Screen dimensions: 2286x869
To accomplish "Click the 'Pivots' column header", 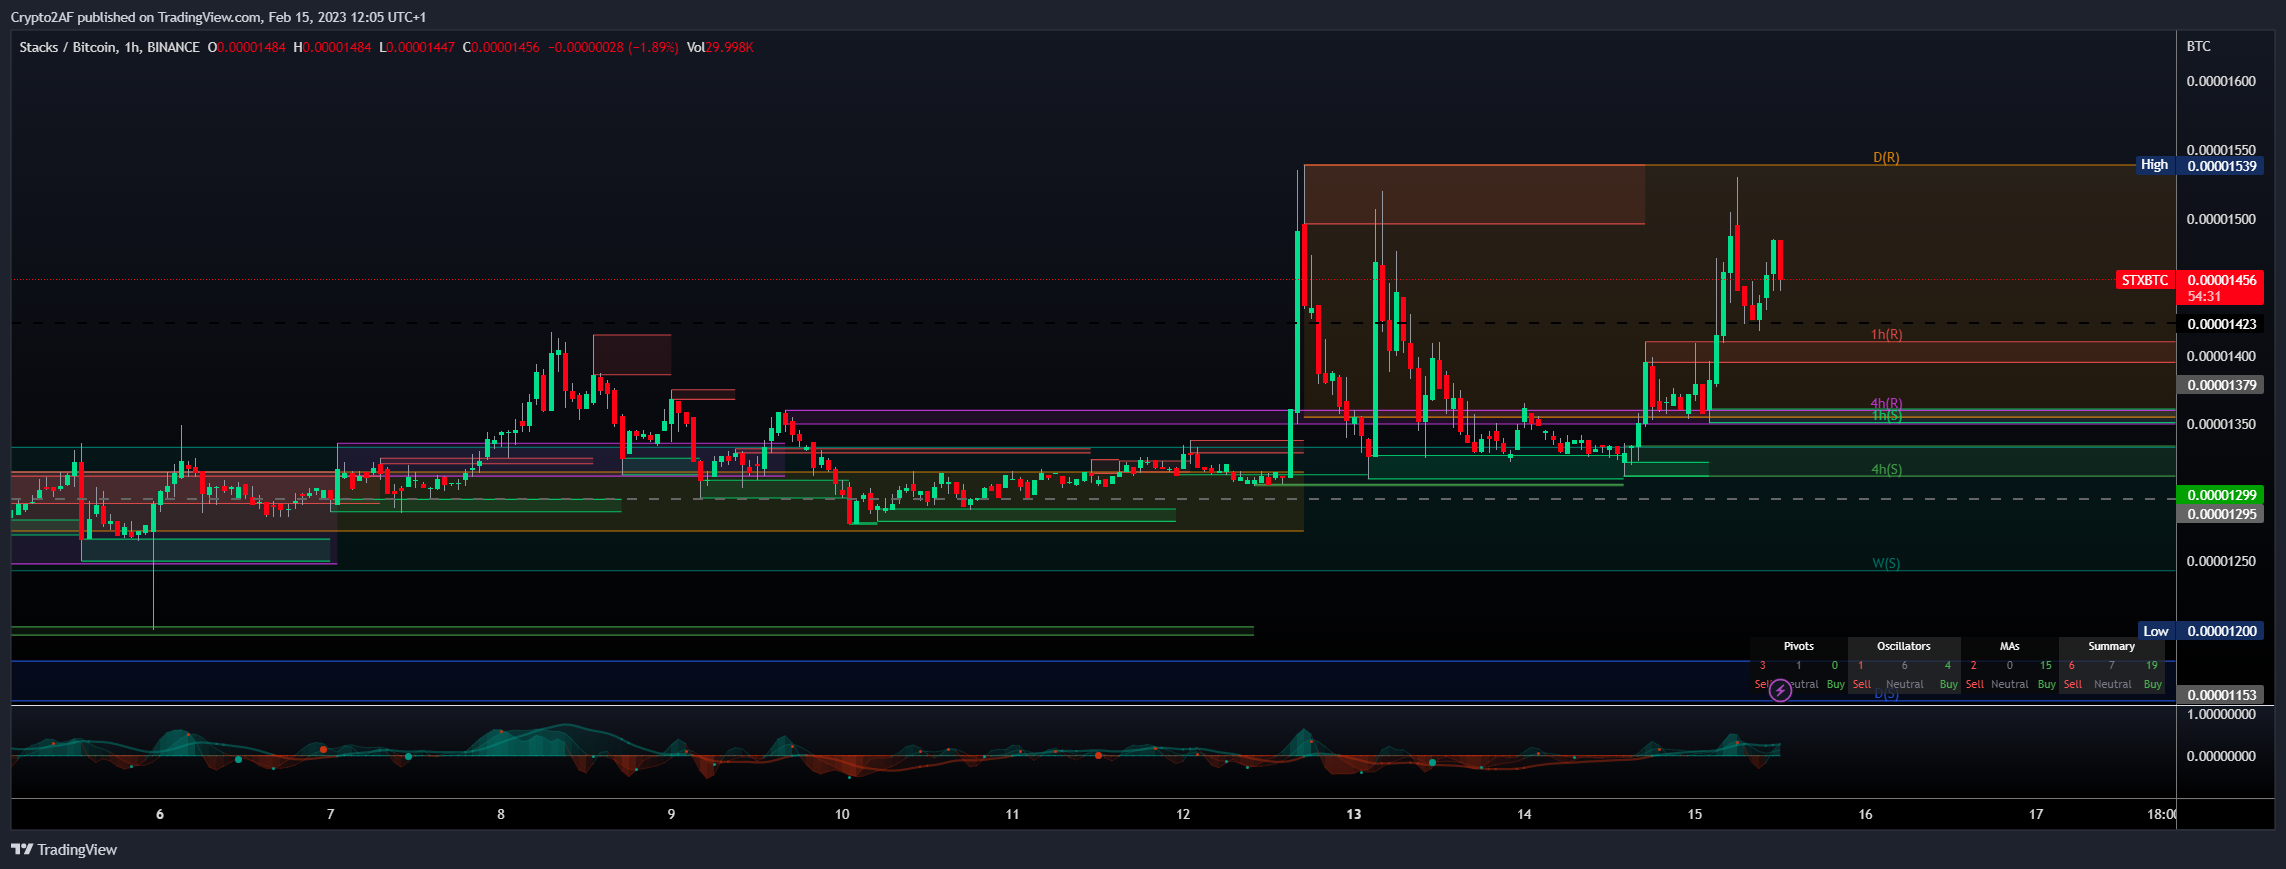I will (1799, 646).
